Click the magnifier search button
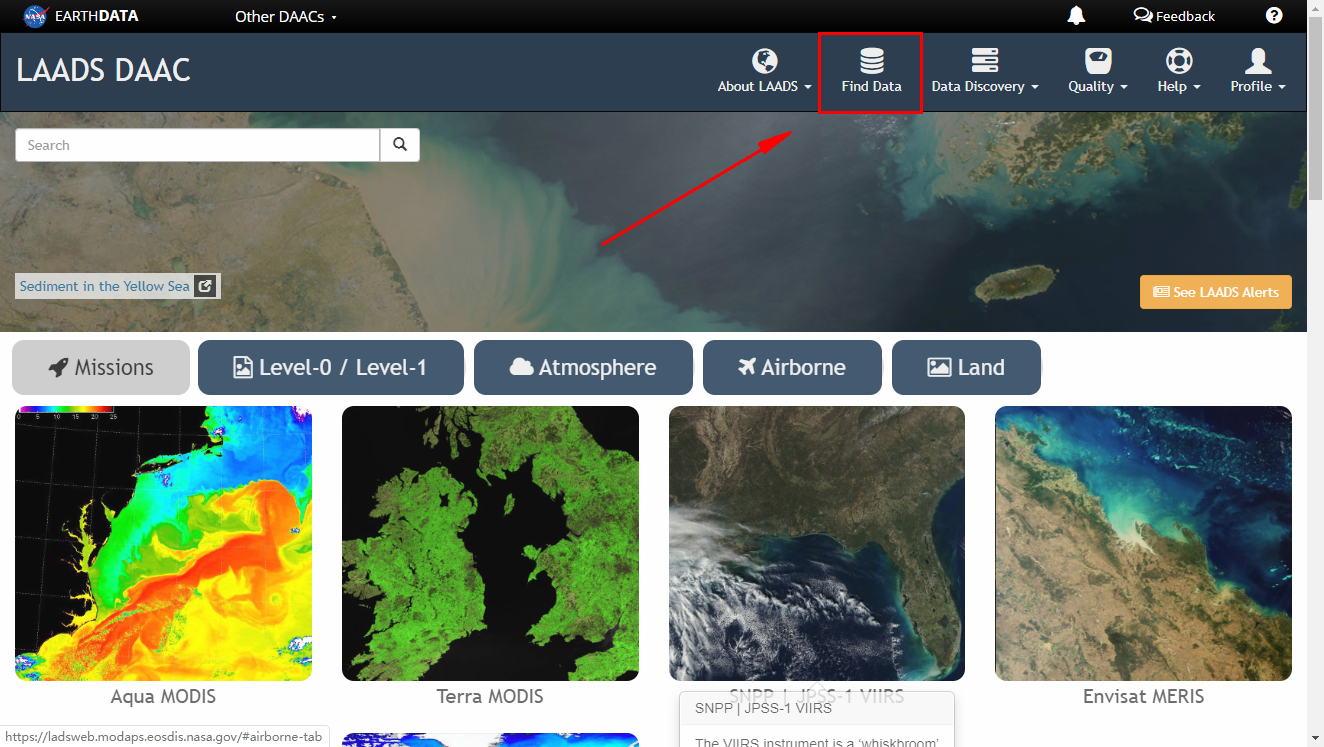This screenshot has width=1324, height=747. click(x=400, y=145)
